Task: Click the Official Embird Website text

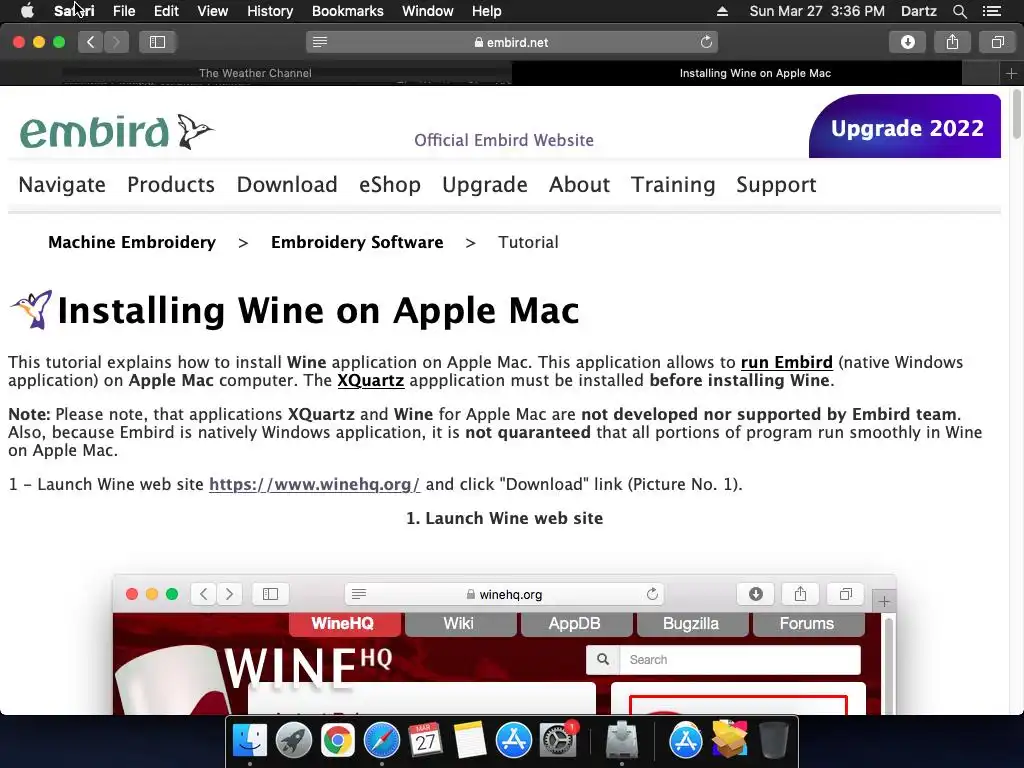Action: point(504,140)
